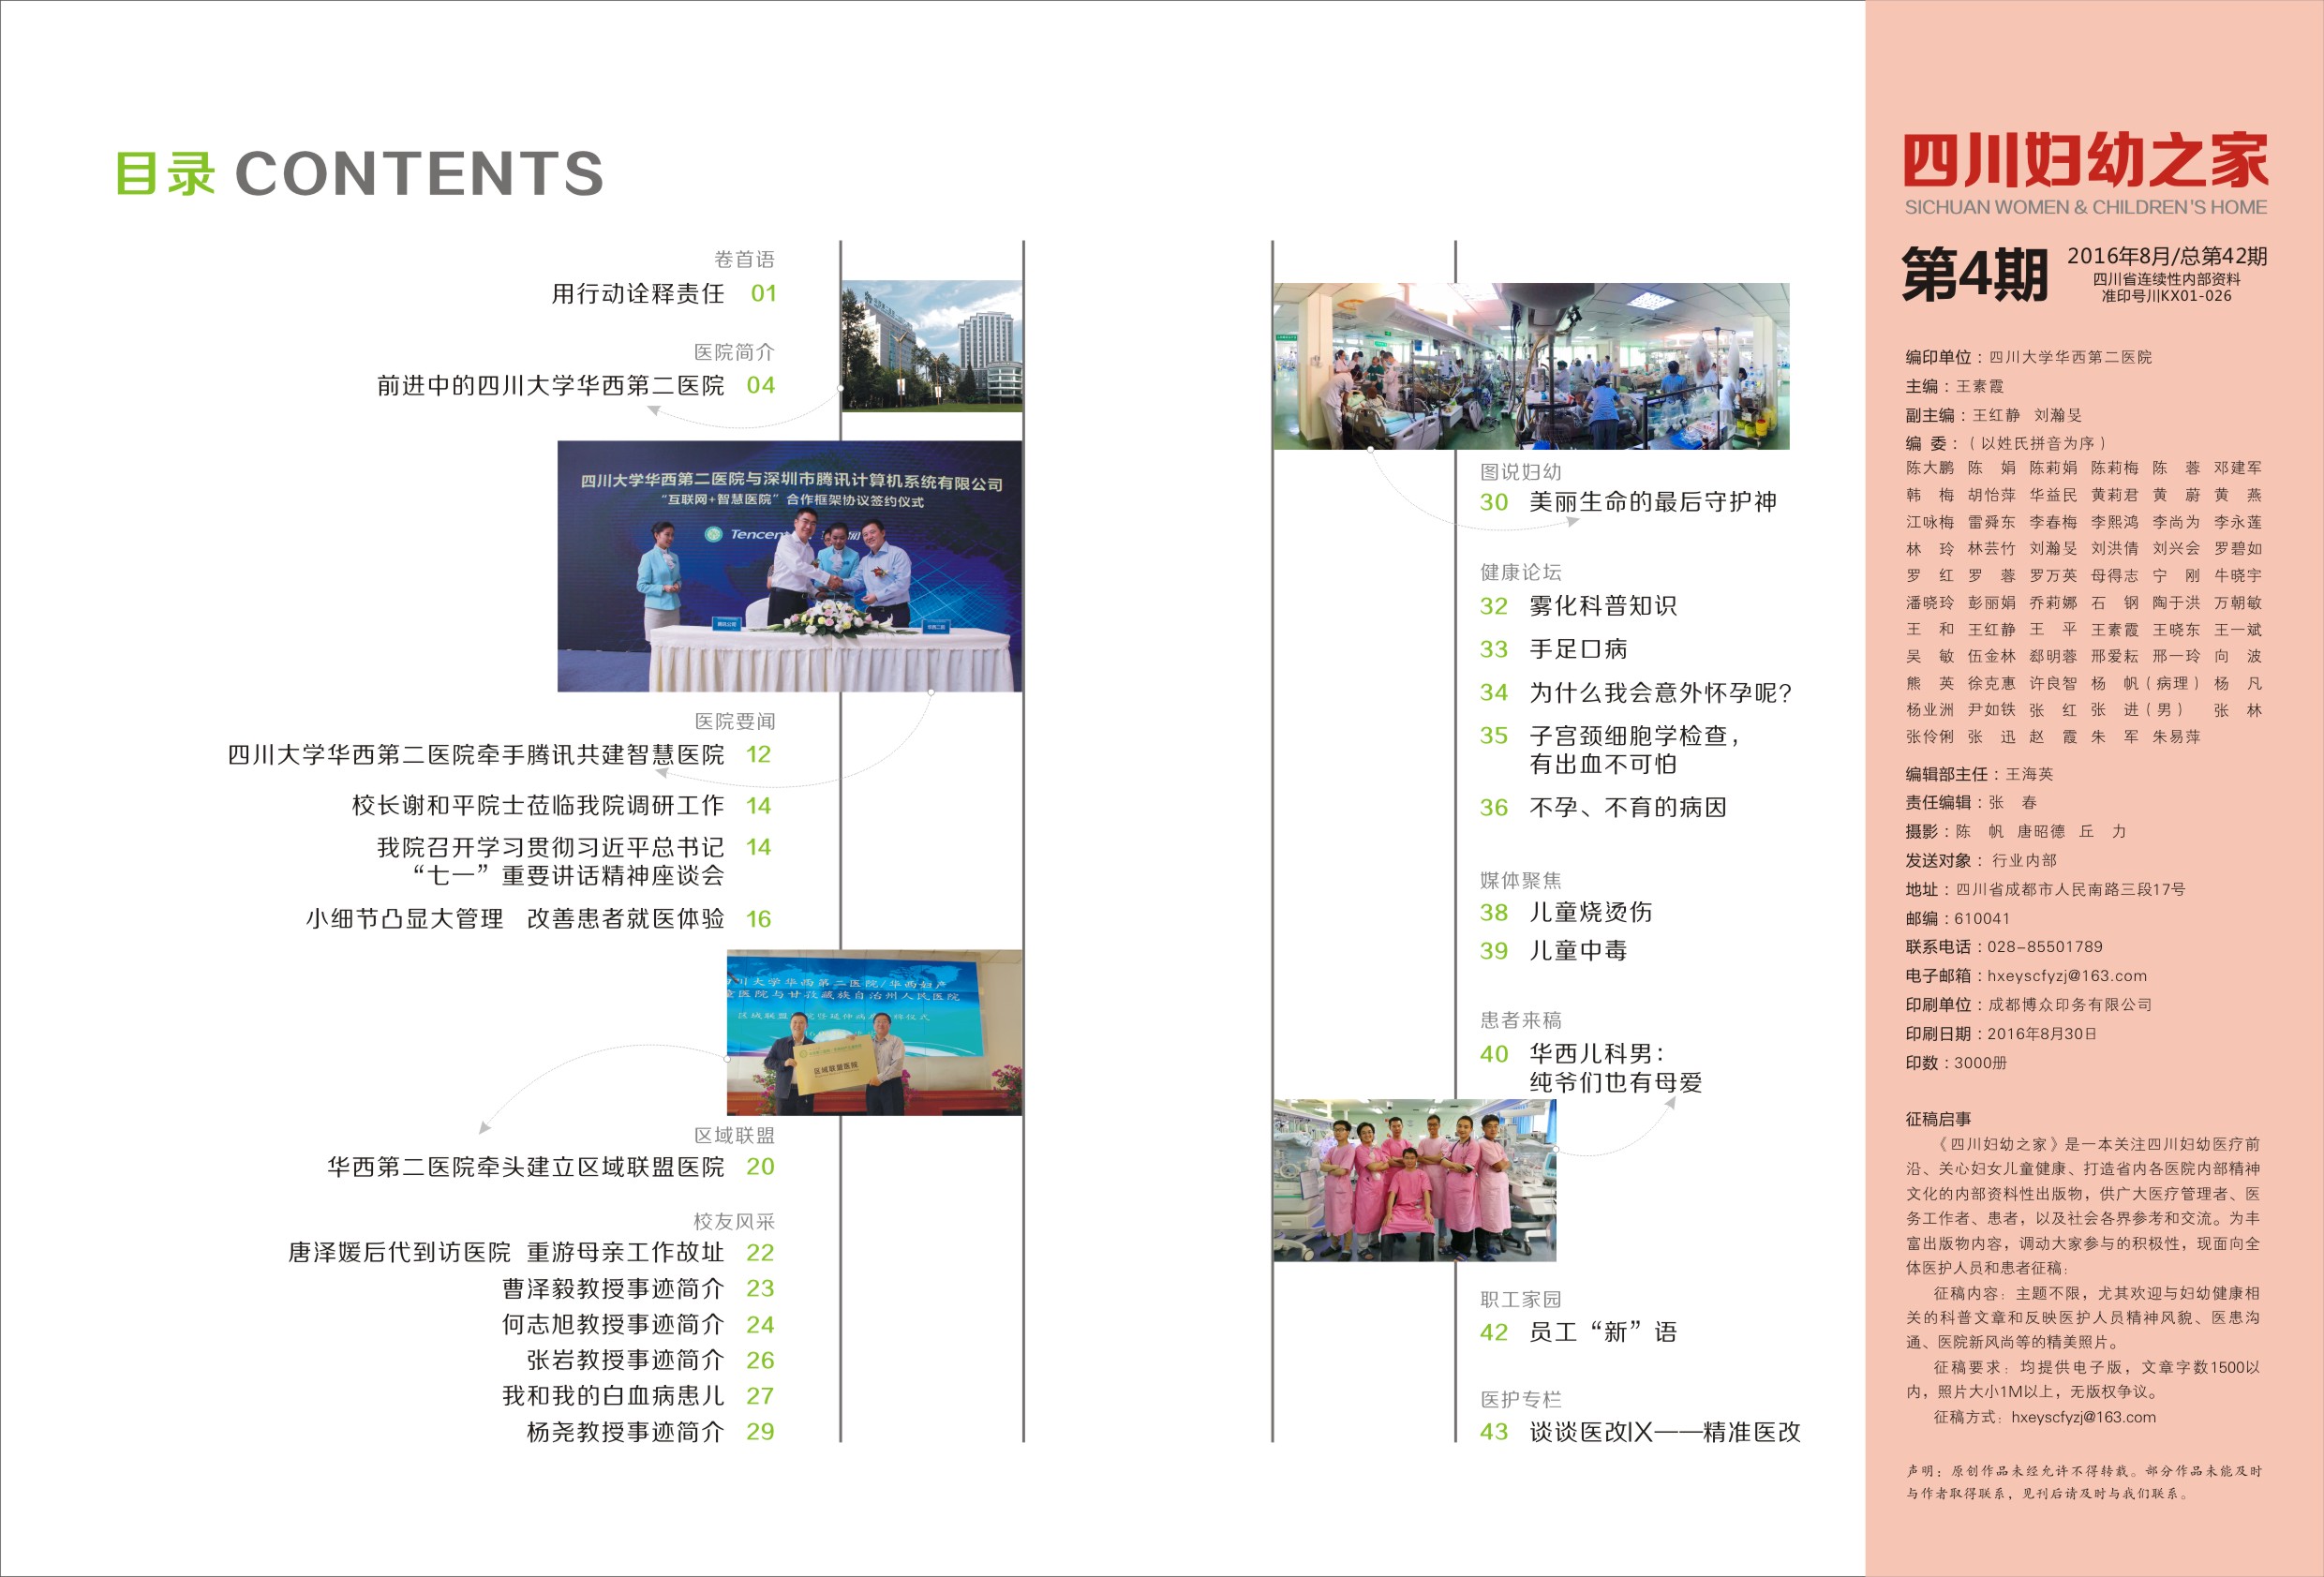Click the section label '卷首语'
The image size is (2324, 1577).
pos(744,259)
